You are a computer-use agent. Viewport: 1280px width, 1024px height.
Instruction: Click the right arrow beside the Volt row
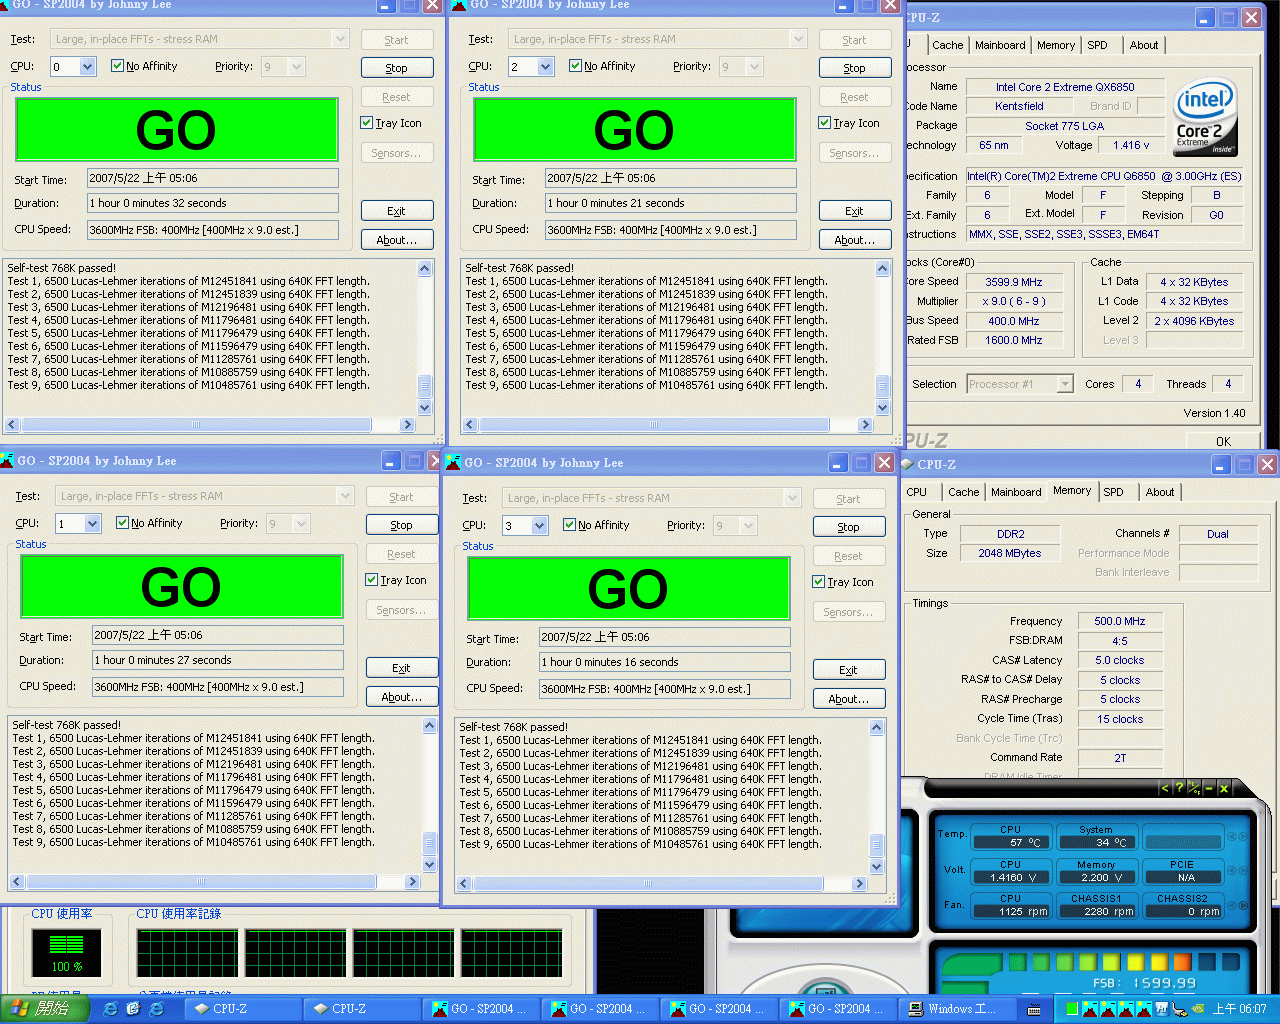click(1243, 871)
